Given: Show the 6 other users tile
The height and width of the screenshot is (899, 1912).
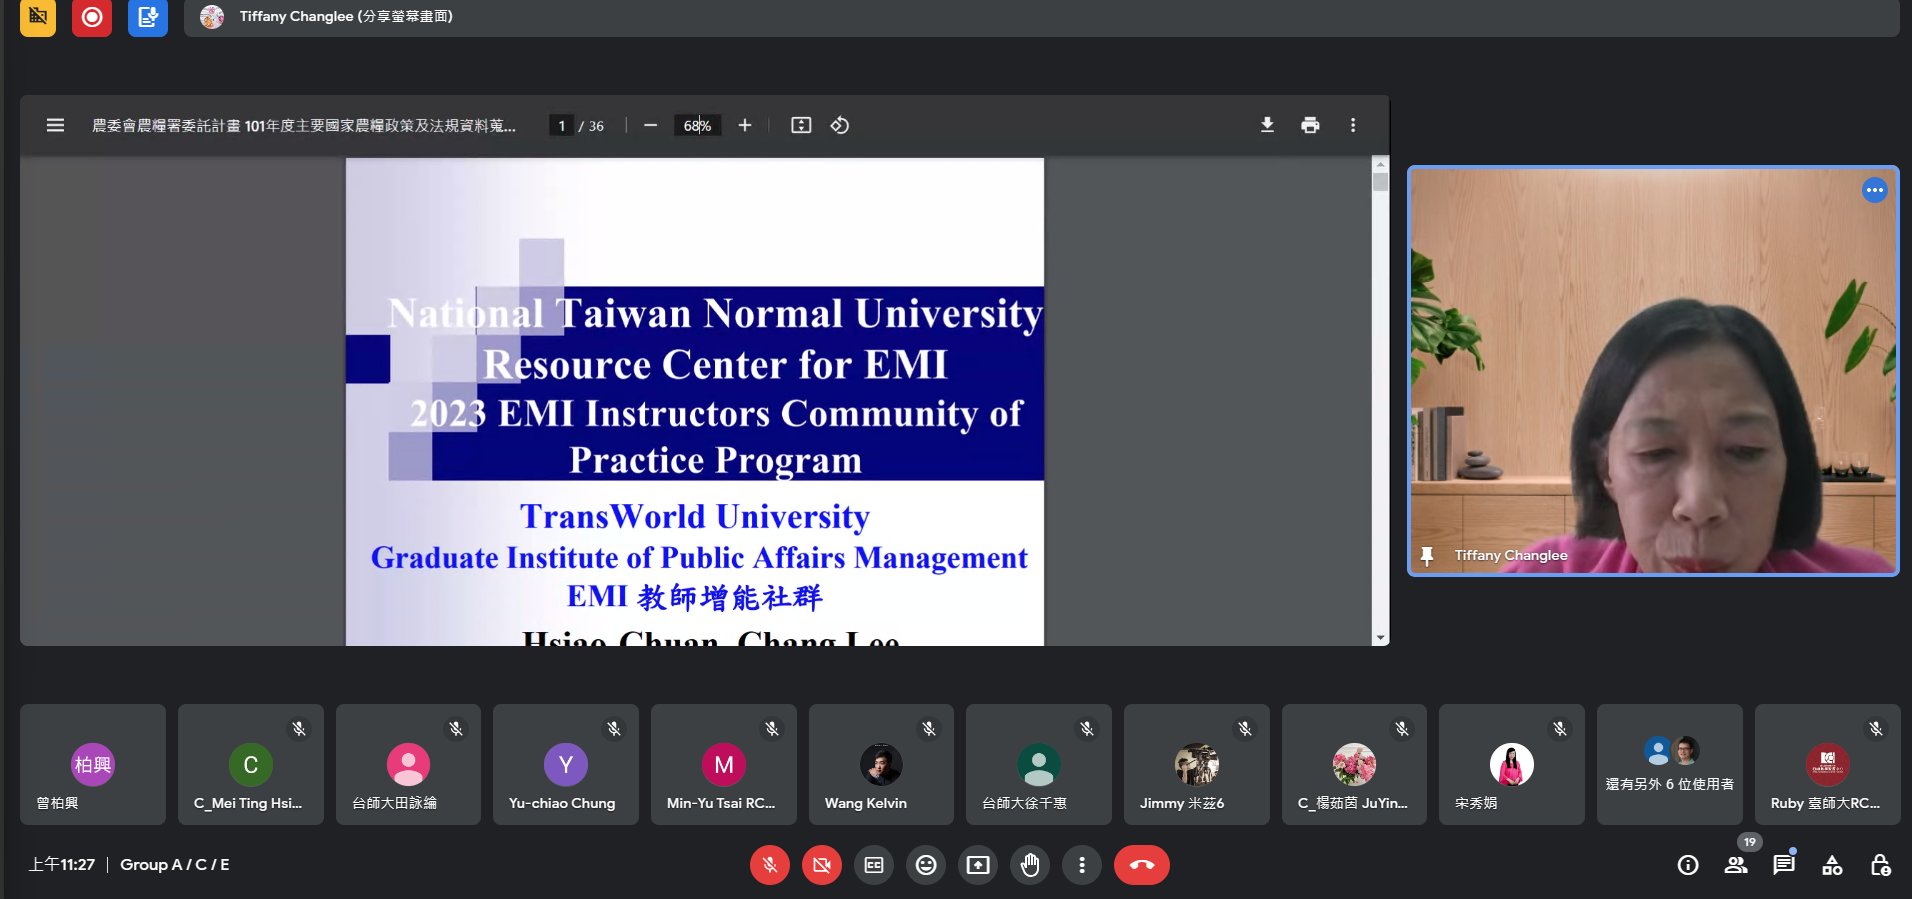Looking at the screenshot, I should pos(1670,764).
